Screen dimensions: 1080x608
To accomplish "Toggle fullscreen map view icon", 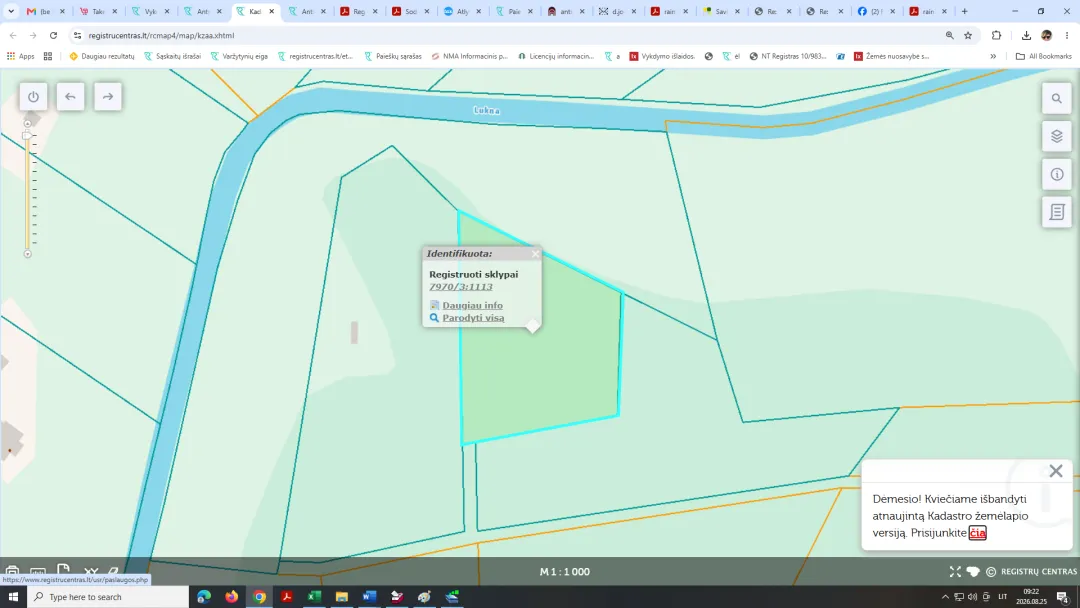I will pyautogui.click(x=955, y=572).
